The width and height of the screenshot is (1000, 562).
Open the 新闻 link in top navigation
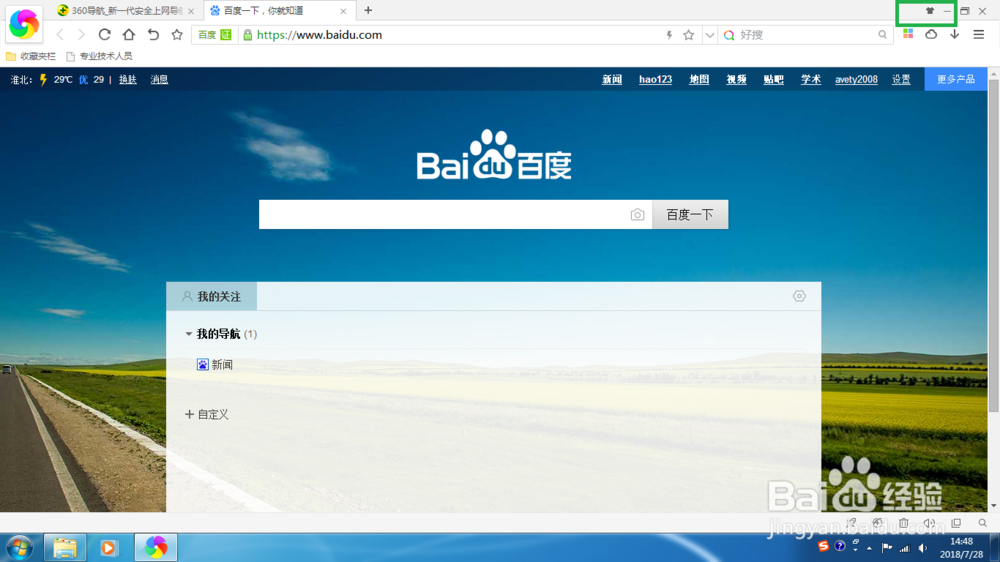[612, 80]
